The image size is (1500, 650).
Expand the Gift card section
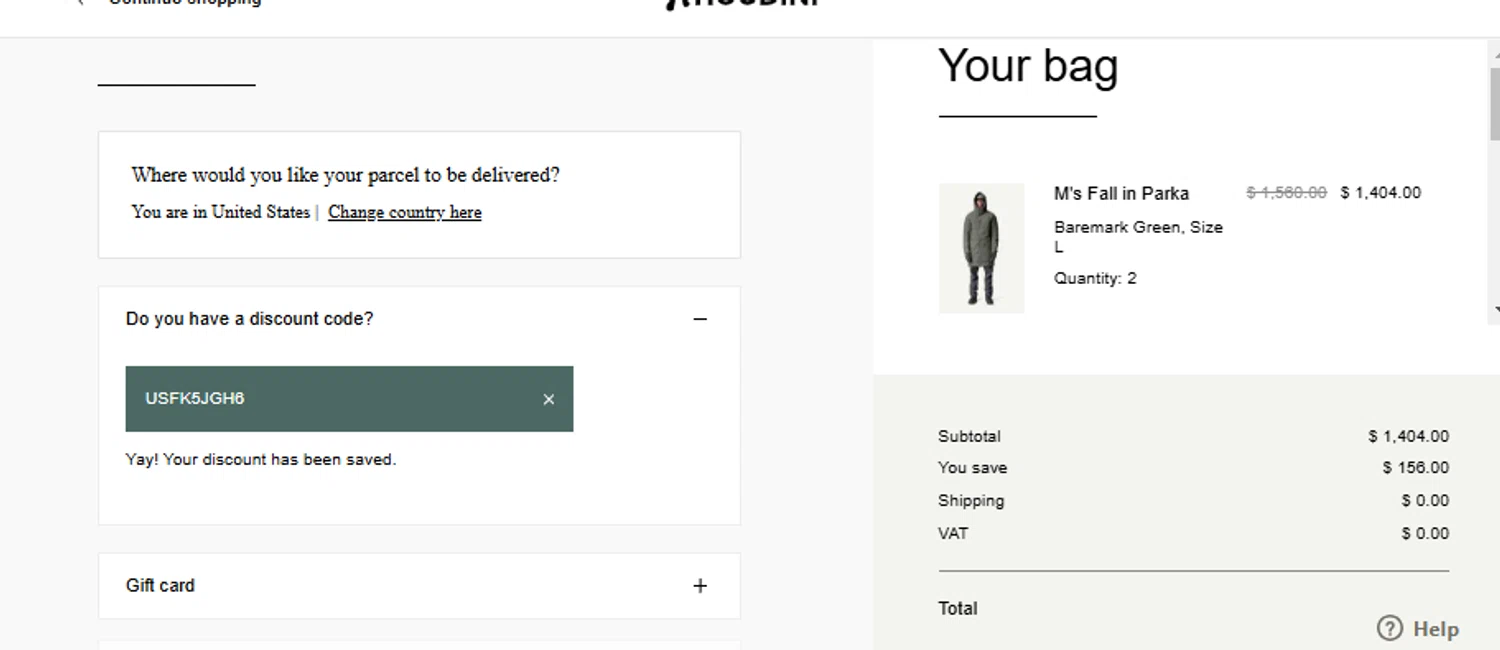pos(700,586)
